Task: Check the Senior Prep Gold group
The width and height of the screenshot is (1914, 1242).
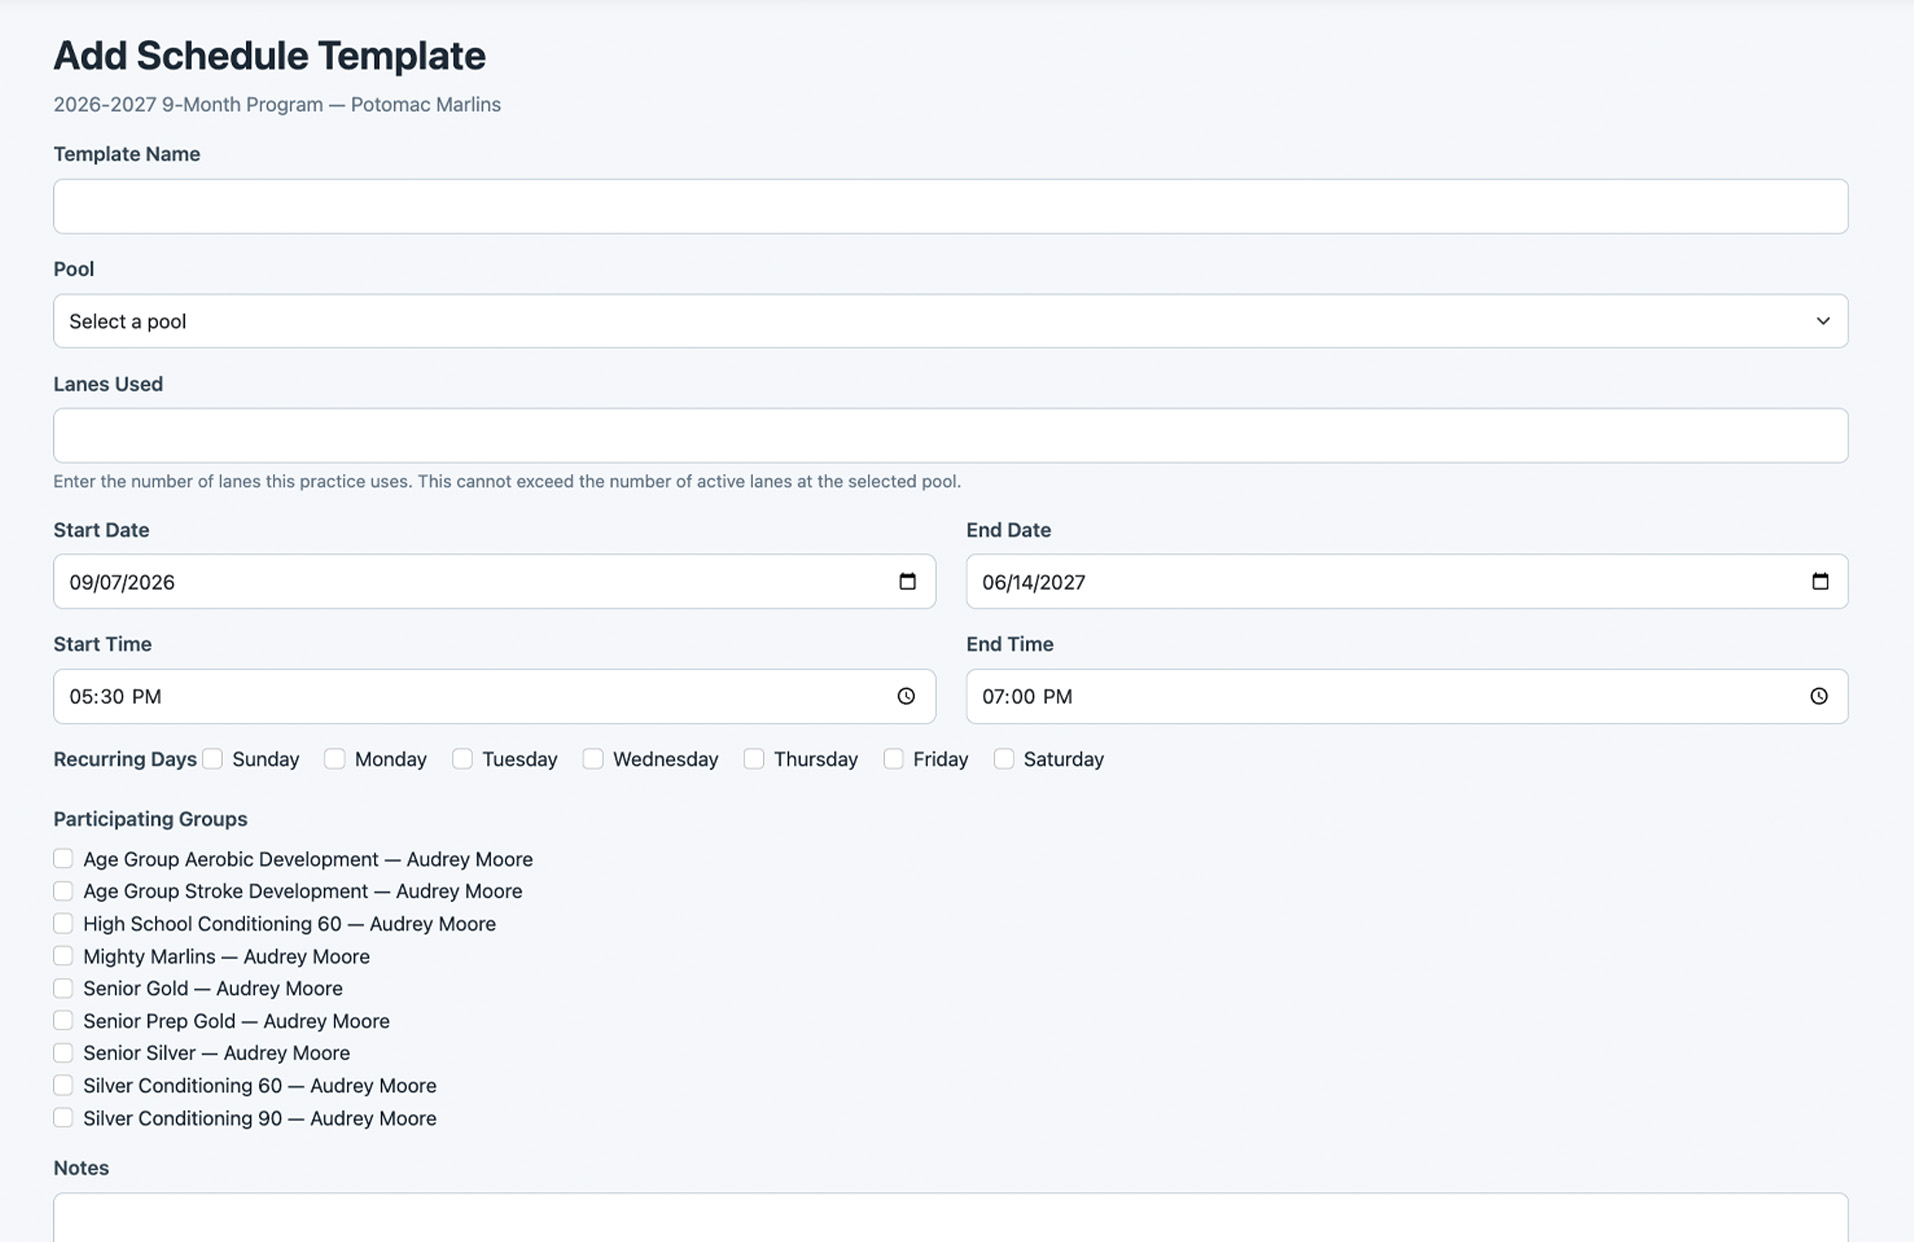Action: [x=63, y=1020]
